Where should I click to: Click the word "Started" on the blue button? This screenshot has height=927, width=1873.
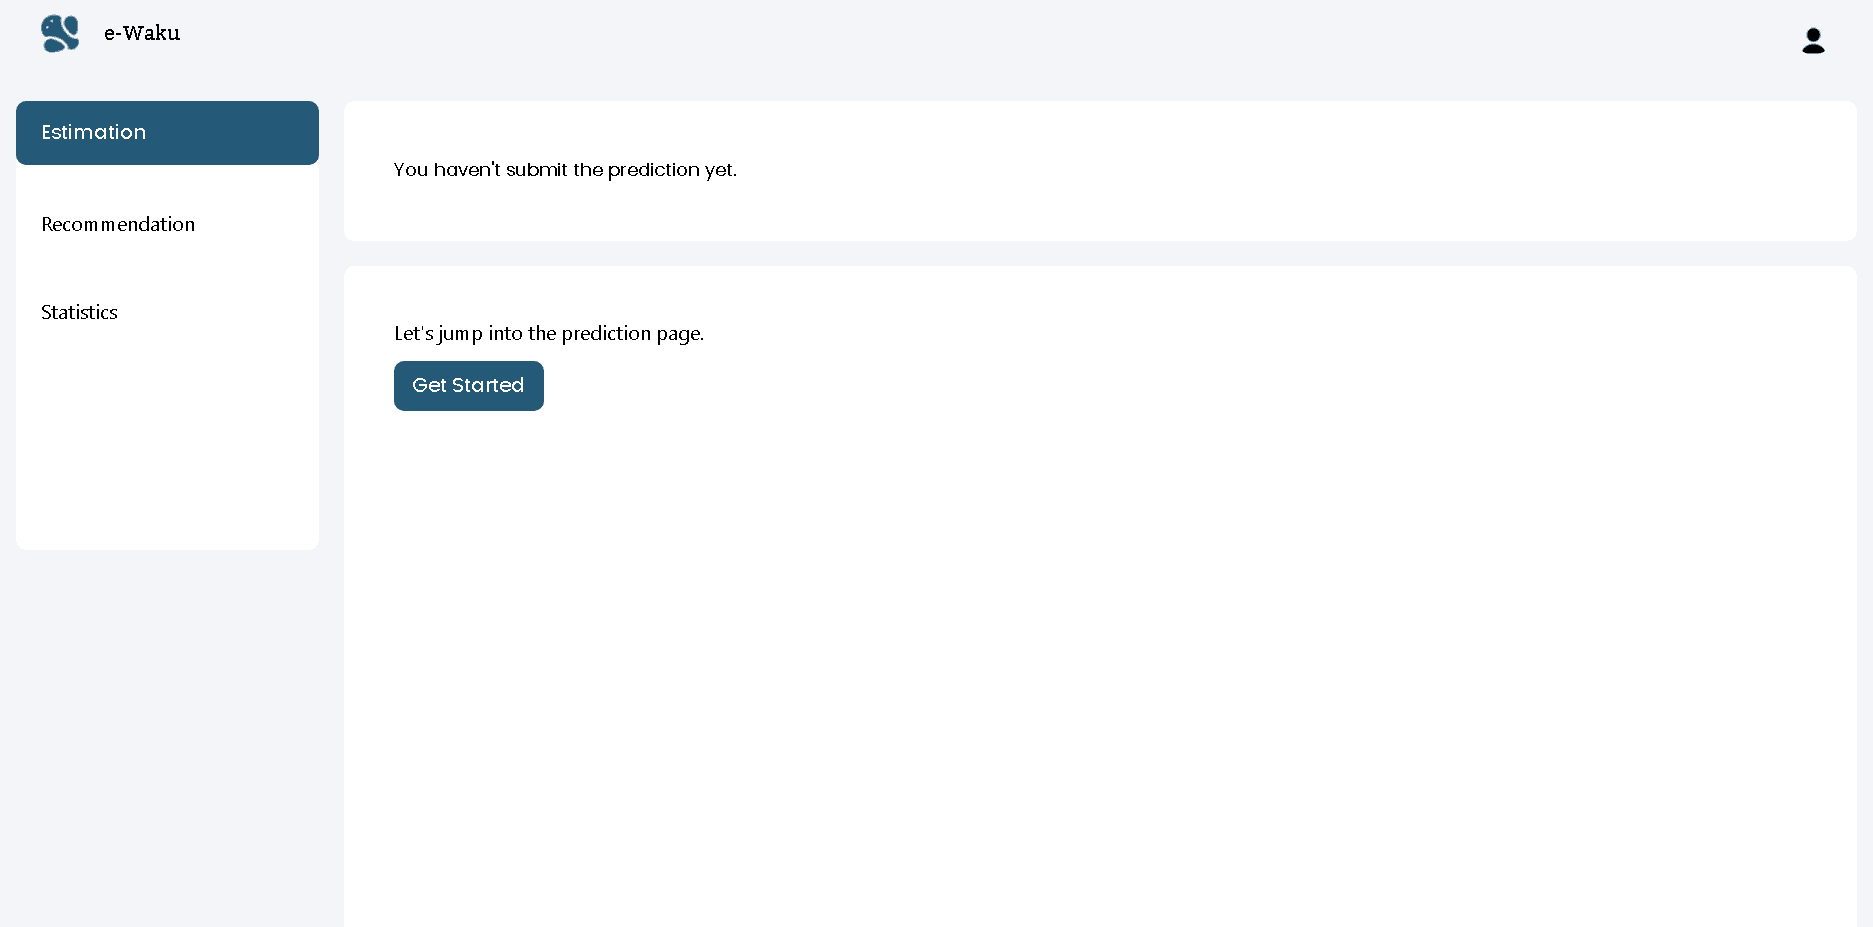click(x=488, y=386)
